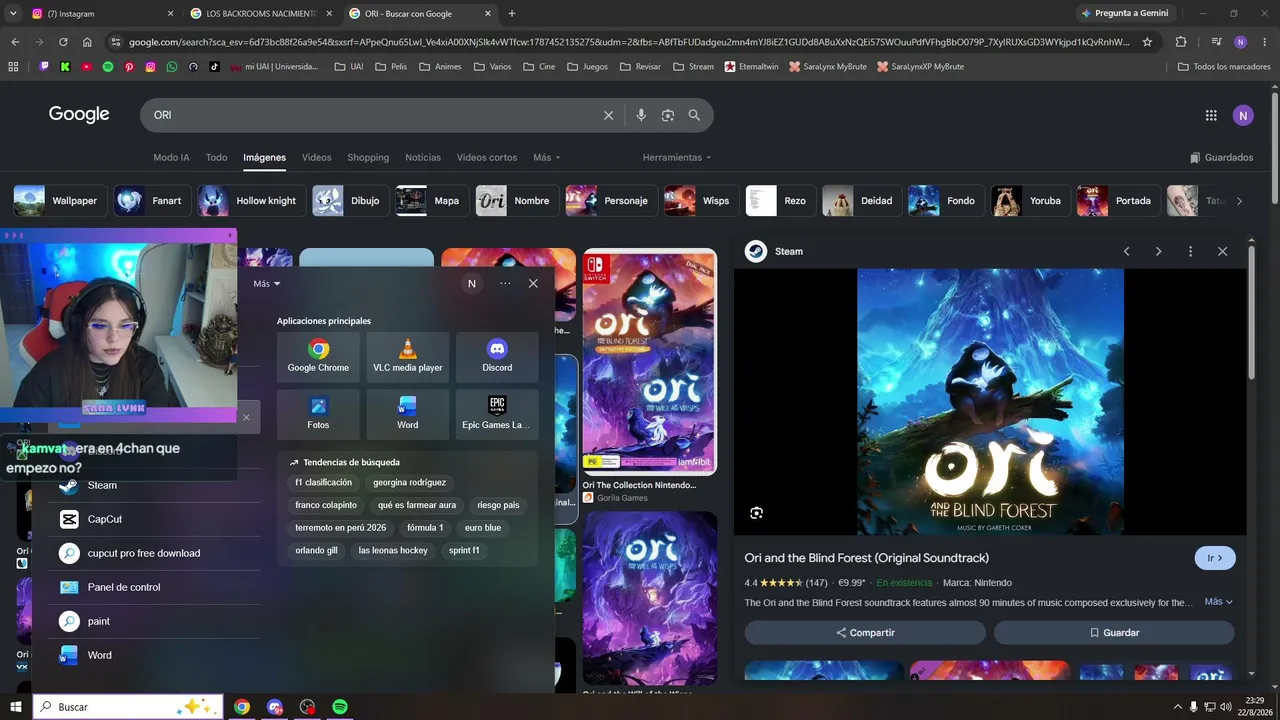Screen dimensions: 1280x720
Task: Expand the product description with Más
Action: pos(1219,602)
